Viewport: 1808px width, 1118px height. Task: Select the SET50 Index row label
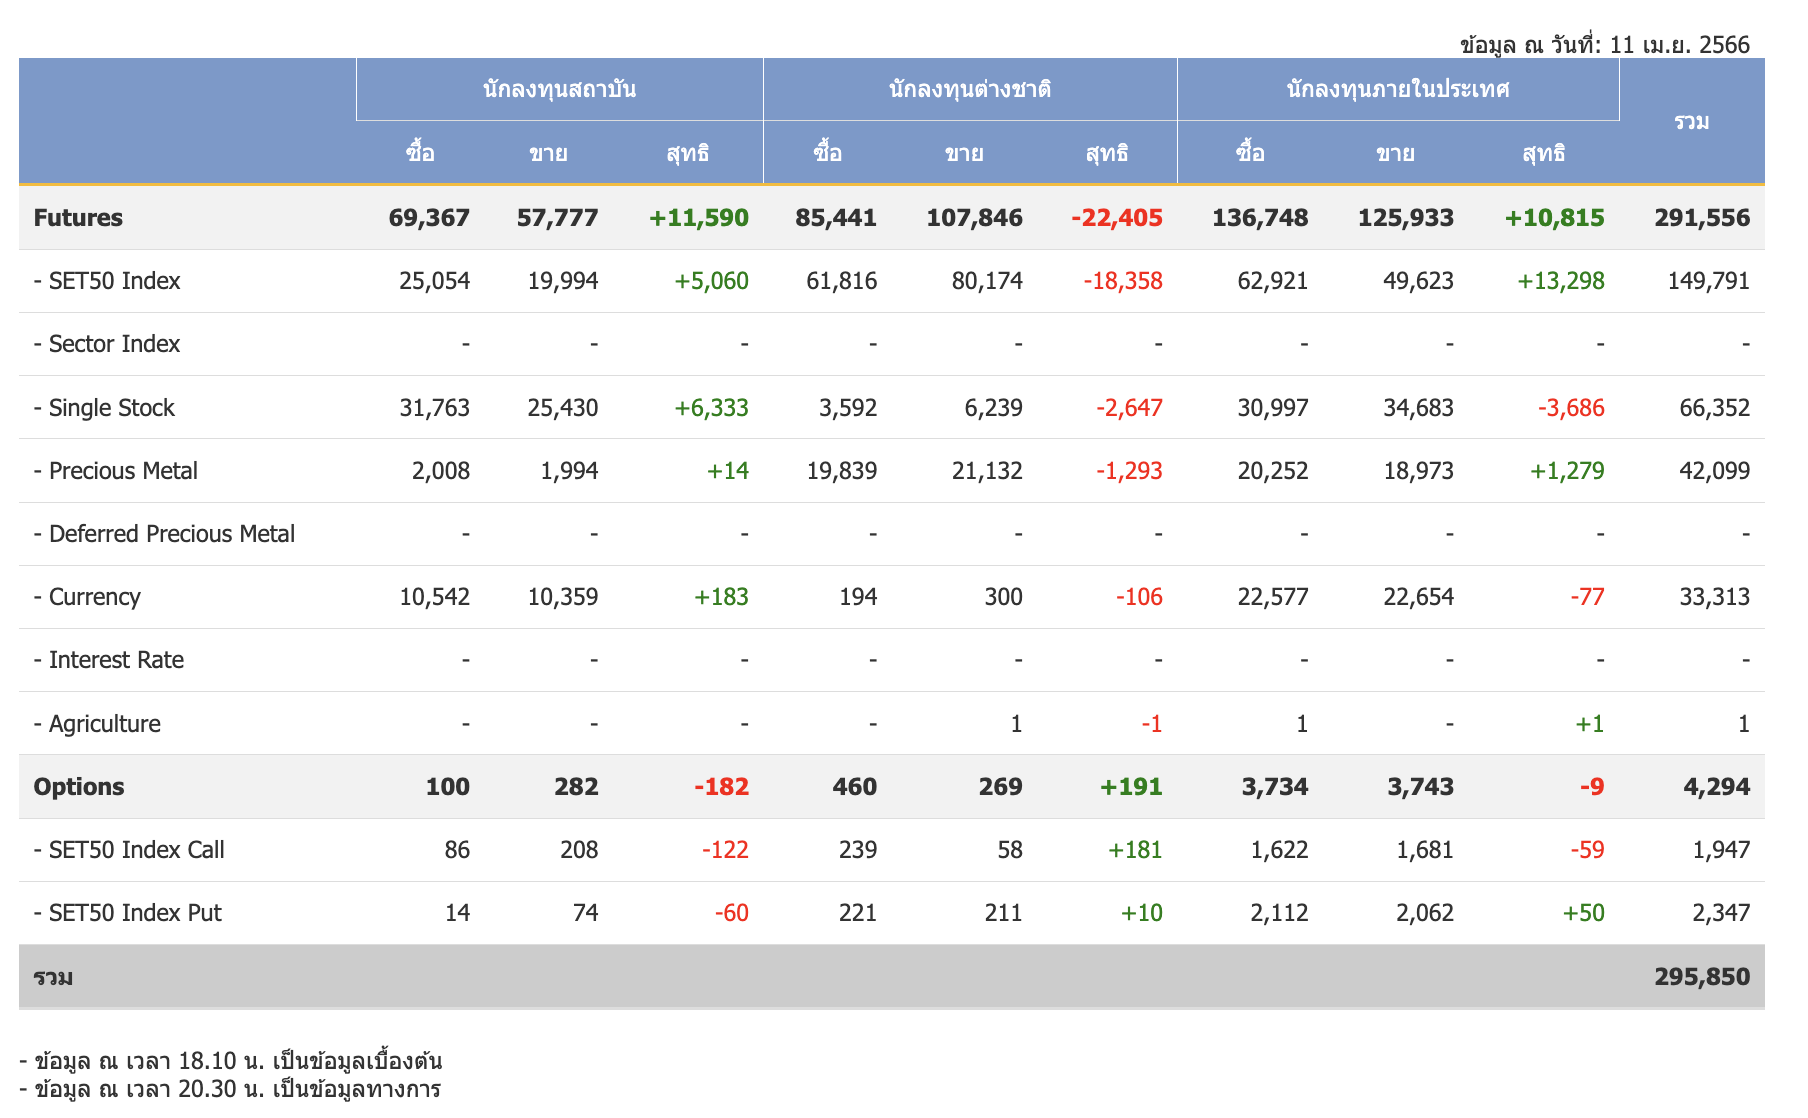107,281
